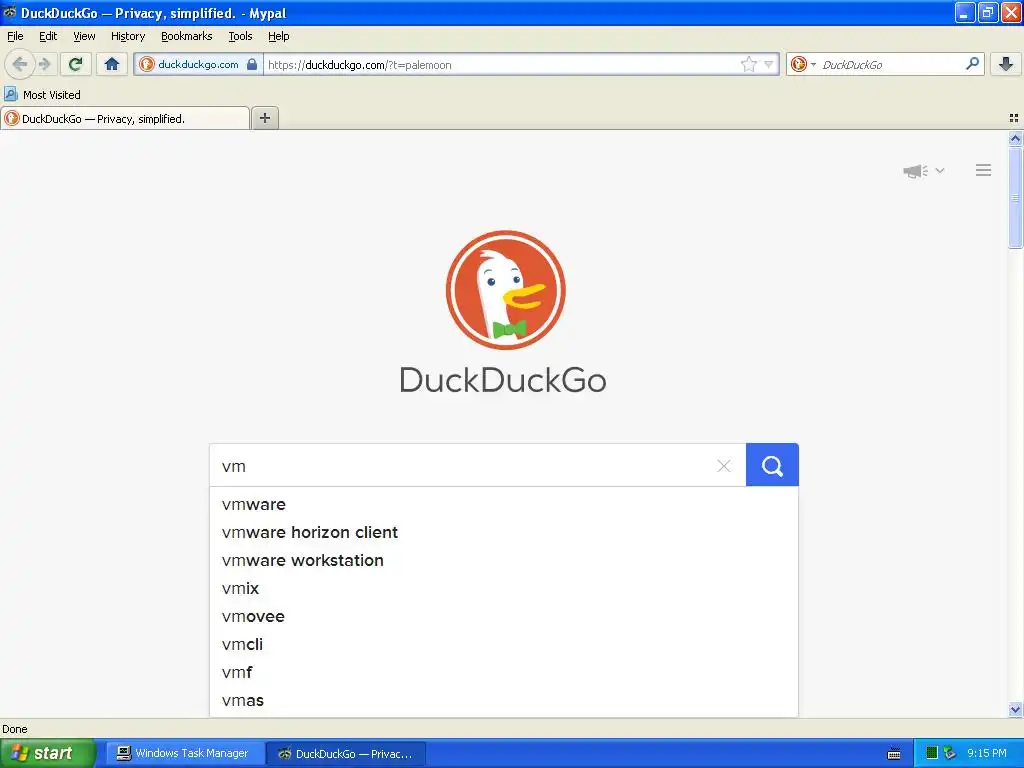Click the blue search magnifier button

pyautogui.click(x=772, y=465)
